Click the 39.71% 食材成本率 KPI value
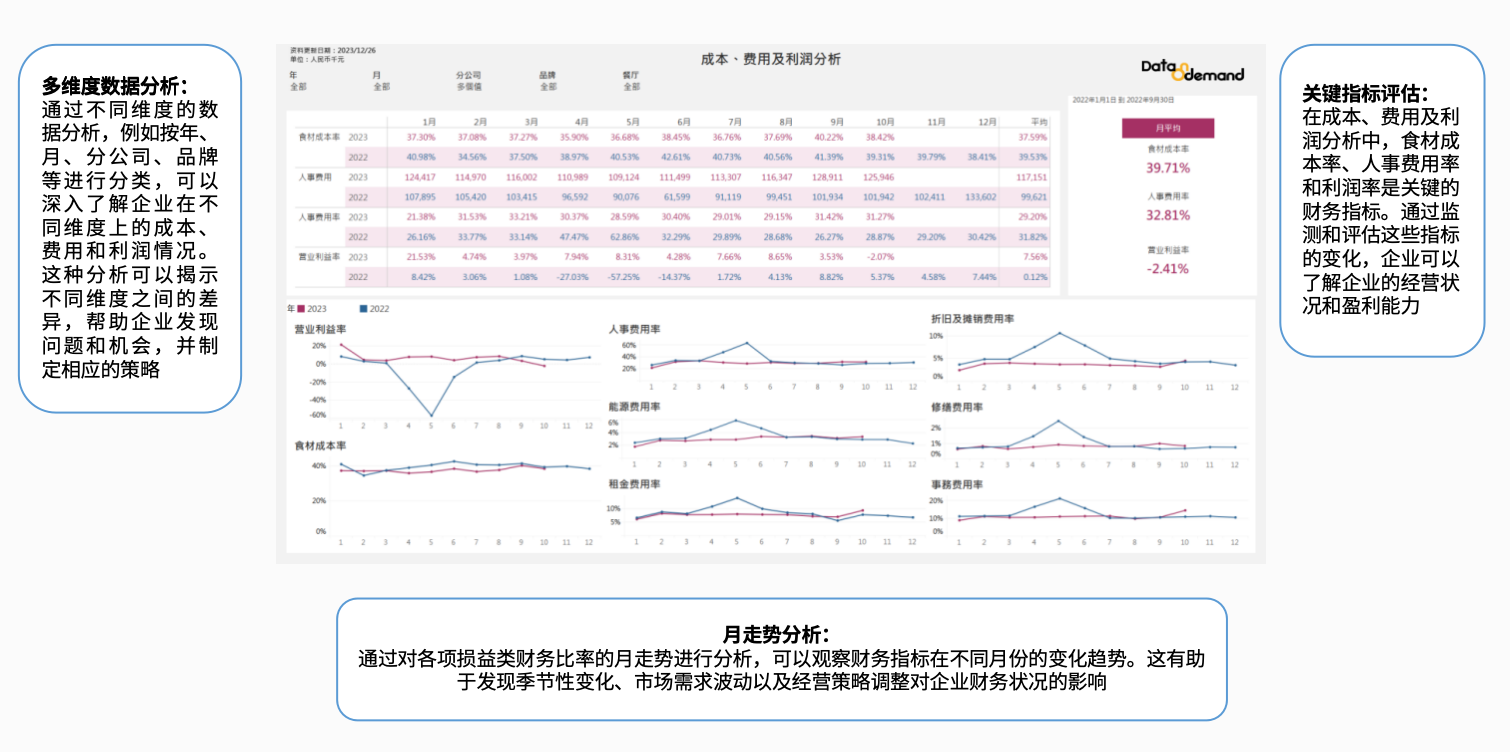The height and width of the screenshot is (752, 1510). [1167, 168]
